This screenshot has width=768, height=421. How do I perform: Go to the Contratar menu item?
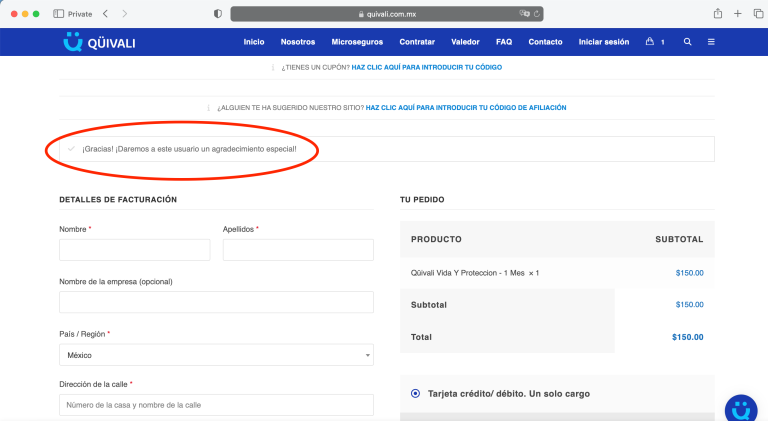tap(417, 42)
